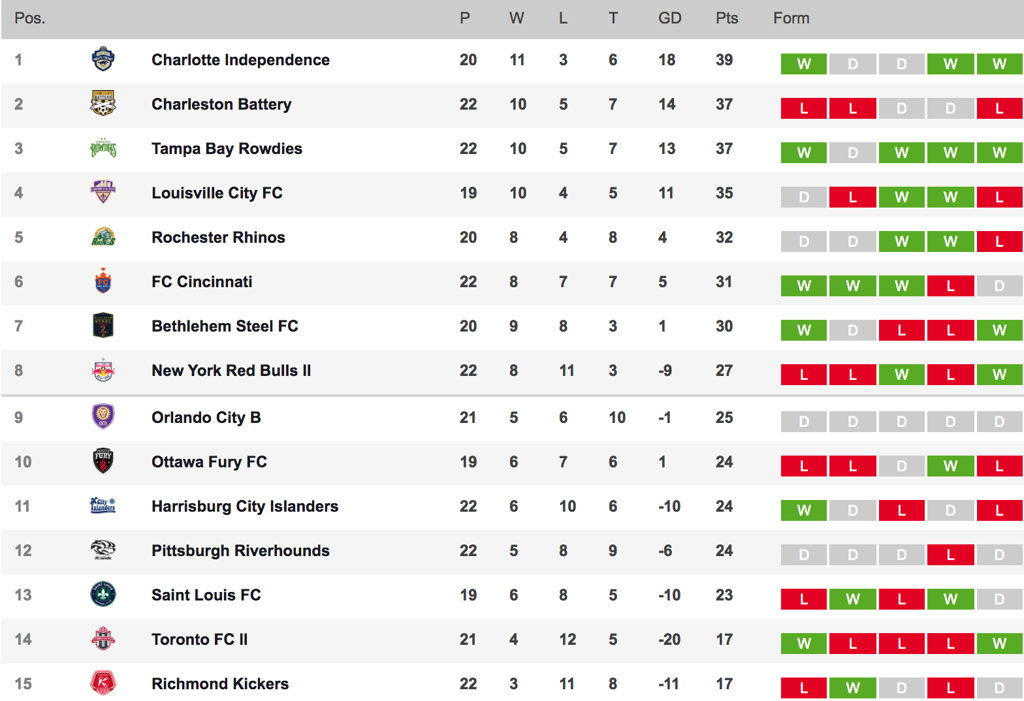This screenshot has width=1024, height=701.
Task: Sort table by Pts column header
Action: click(726, 18)
